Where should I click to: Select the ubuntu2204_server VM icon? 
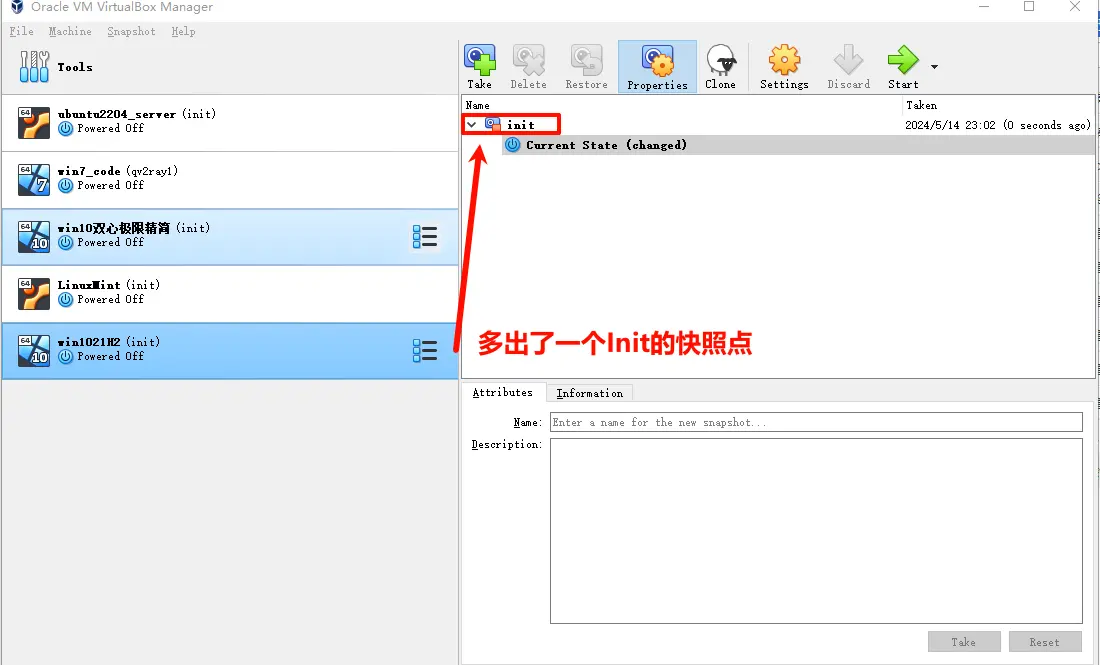point(34,123)
